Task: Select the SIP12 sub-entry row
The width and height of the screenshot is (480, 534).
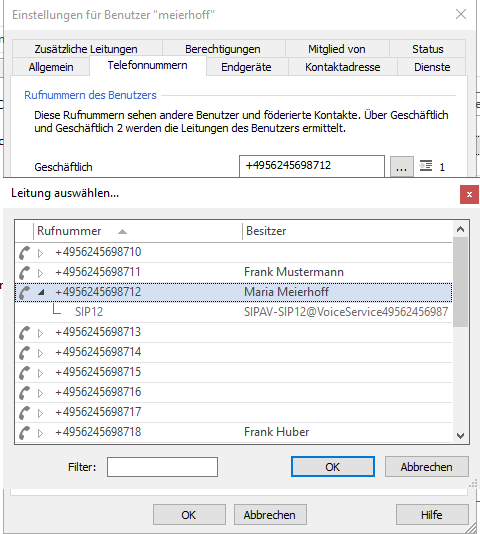Action: [x=234, y=312]
